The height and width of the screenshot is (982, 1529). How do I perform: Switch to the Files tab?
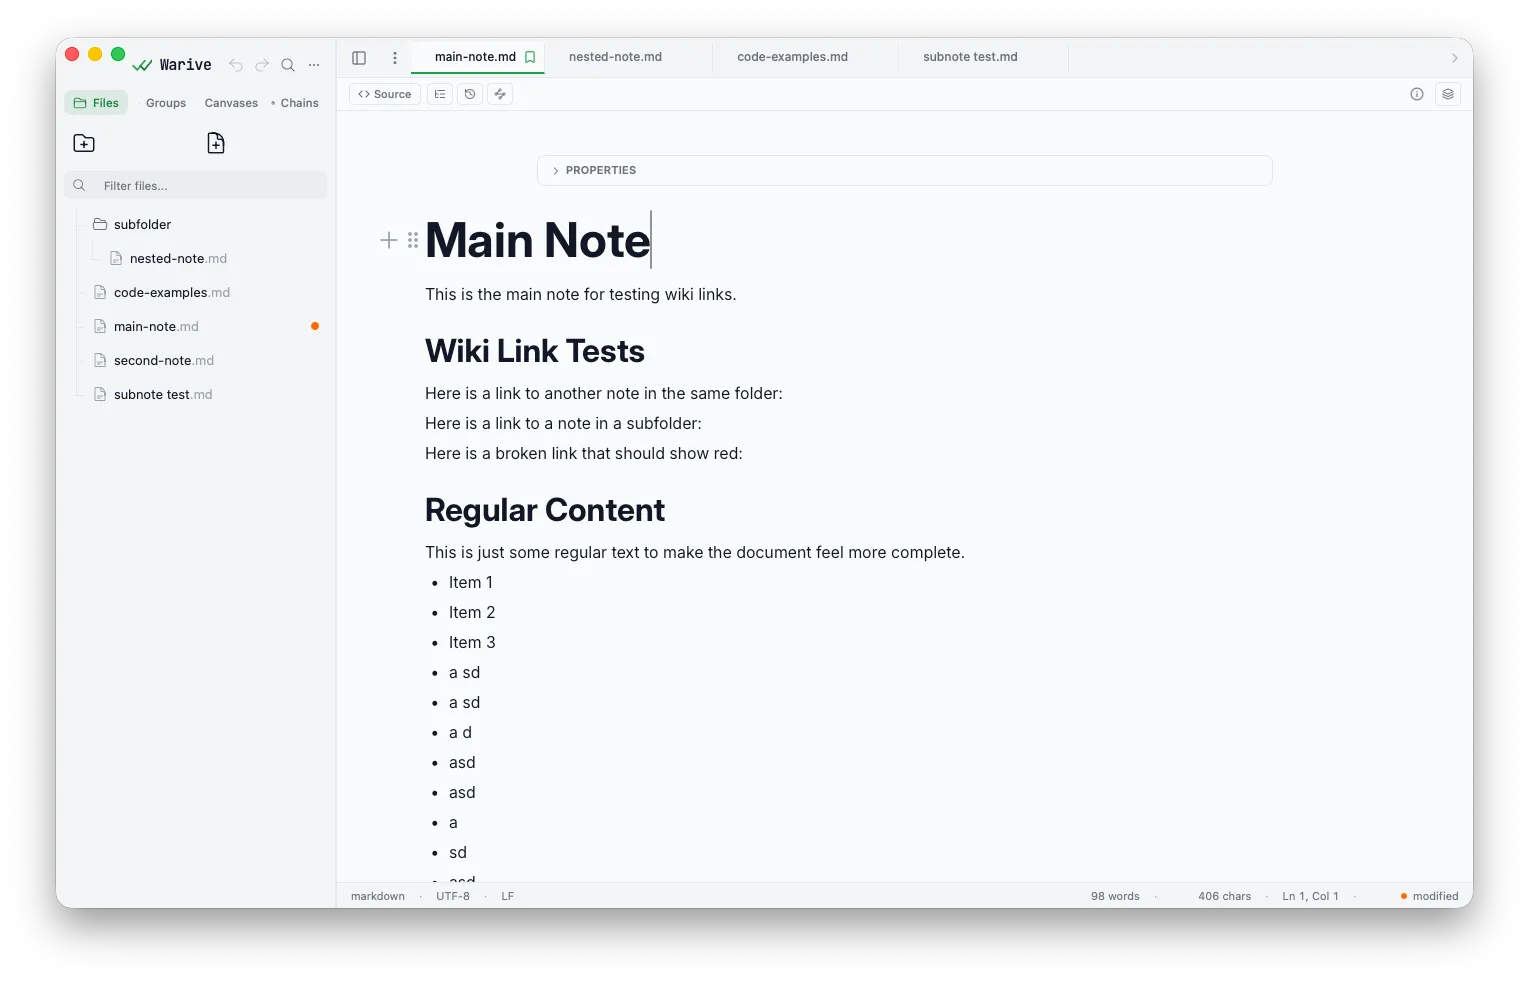96,103
